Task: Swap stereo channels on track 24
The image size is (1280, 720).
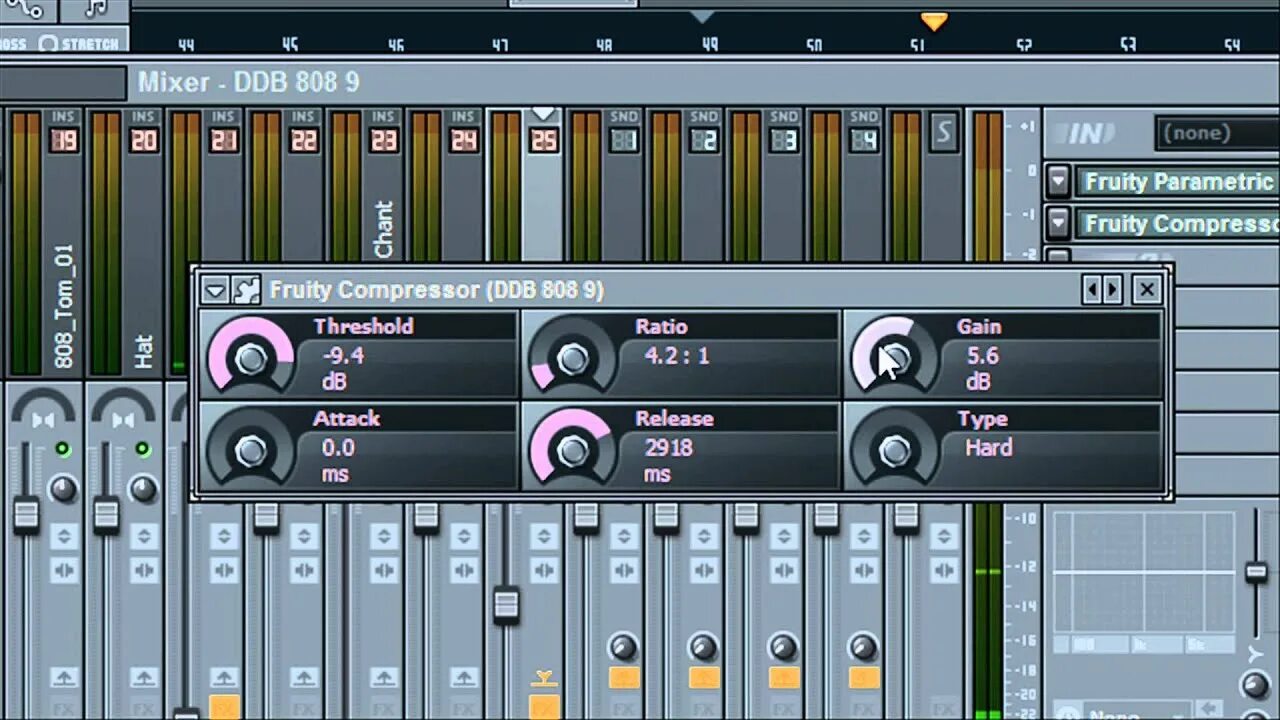Action: (464, 571)
